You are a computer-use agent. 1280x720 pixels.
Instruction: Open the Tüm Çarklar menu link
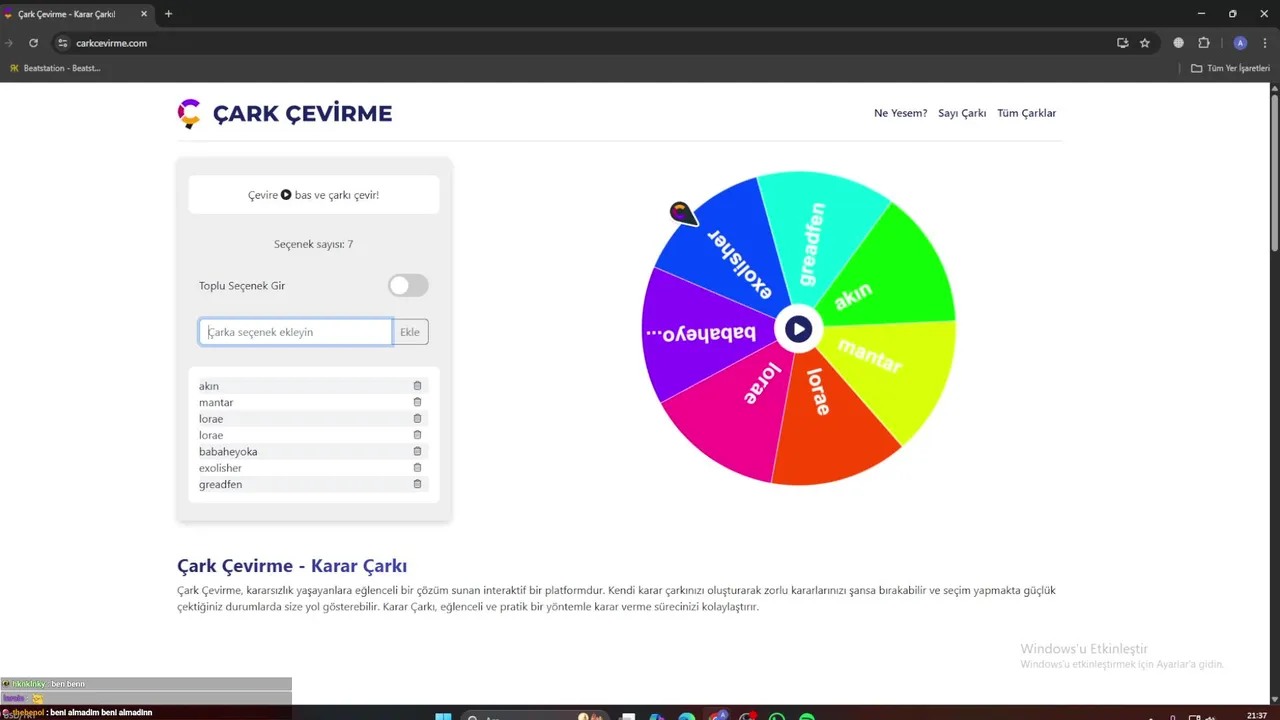point(1026,113)
